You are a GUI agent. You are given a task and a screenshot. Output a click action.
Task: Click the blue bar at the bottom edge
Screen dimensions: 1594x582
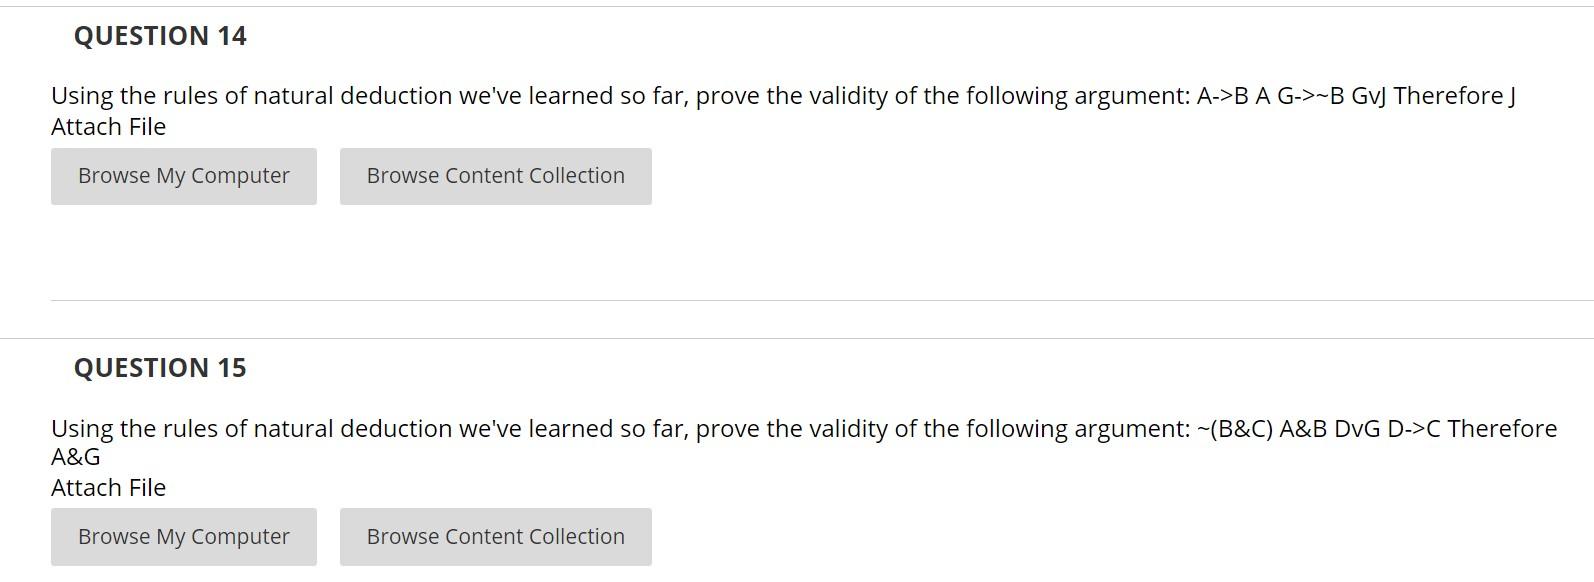[797, 579]
